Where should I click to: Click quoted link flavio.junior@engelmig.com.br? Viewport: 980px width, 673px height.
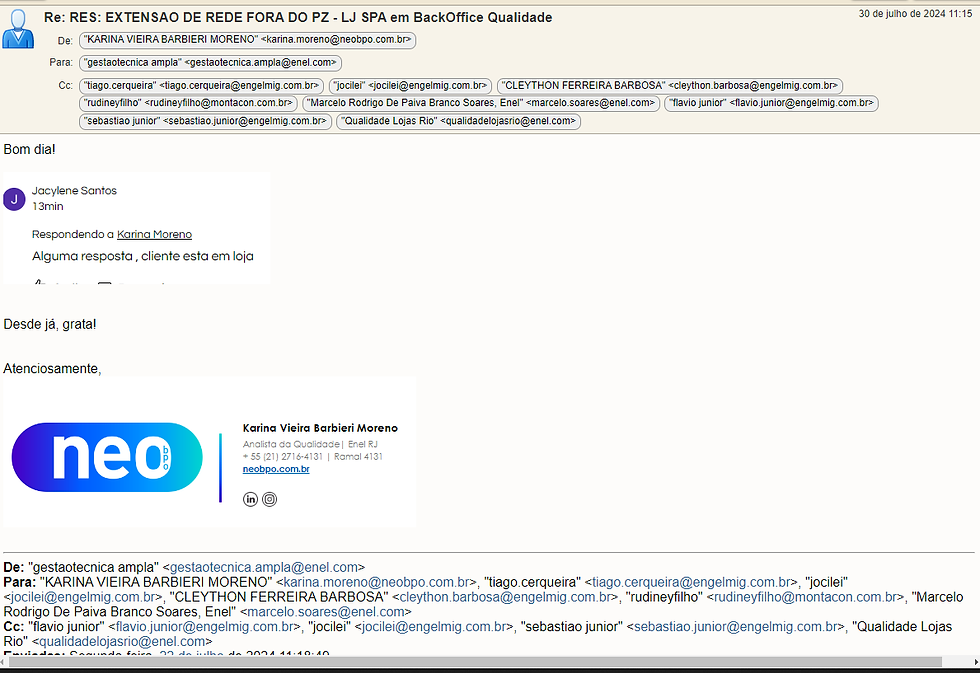coord(205,627)
